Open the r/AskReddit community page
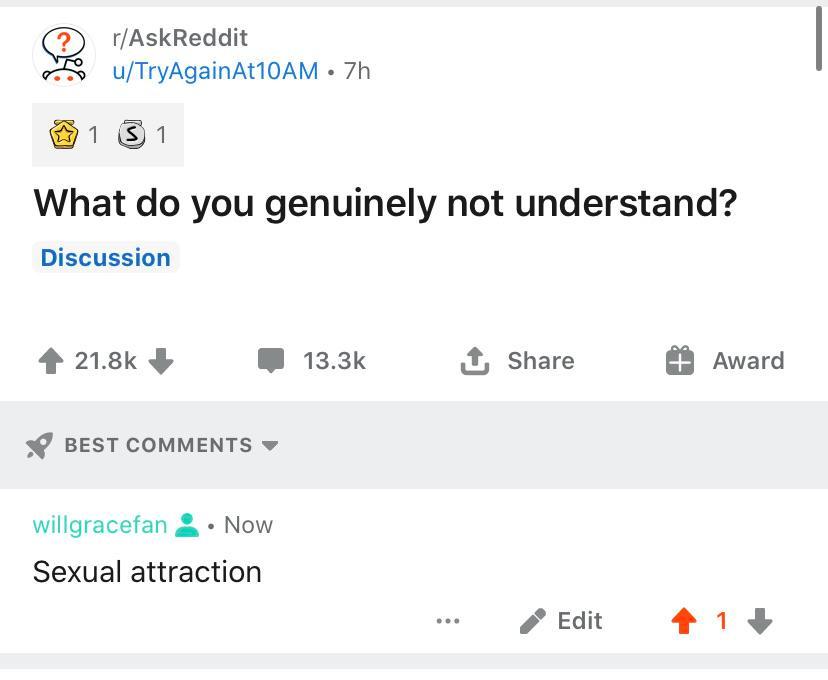Image resolution: width=828 pixels, height=680 pixels. (179, 38)
